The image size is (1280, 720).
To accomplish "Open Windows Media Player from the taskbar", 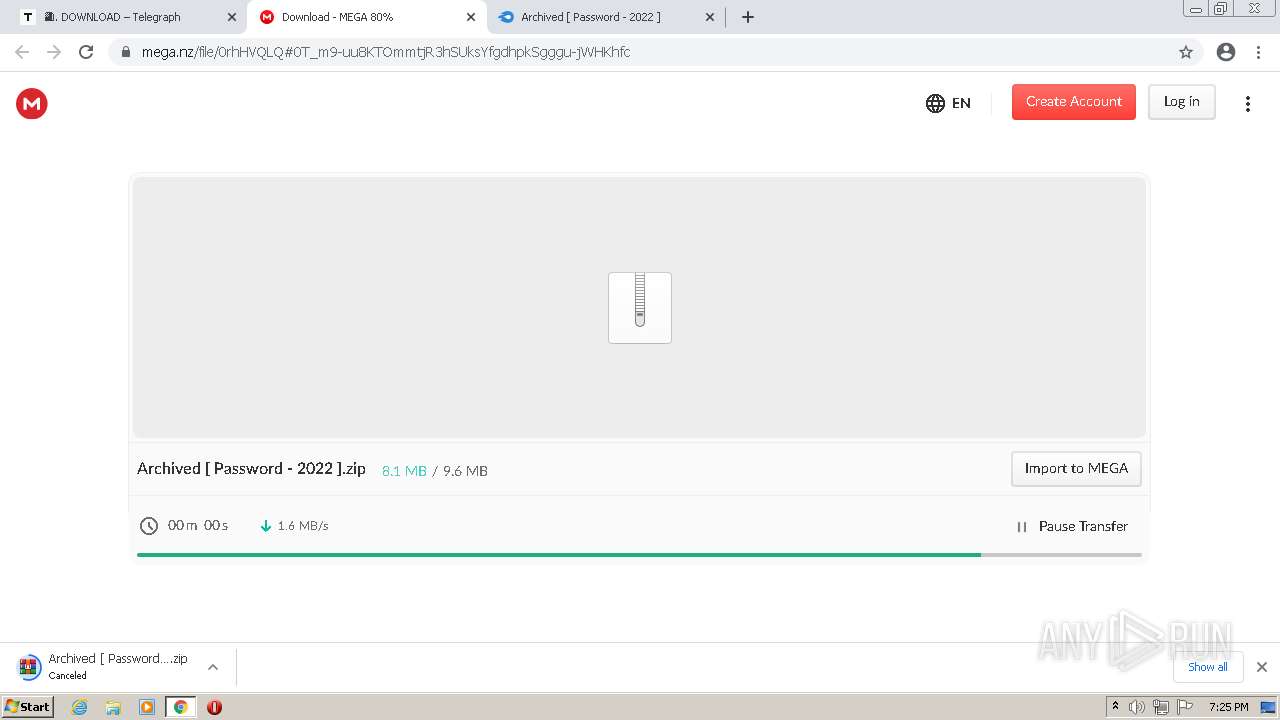I will coord(147,707).
